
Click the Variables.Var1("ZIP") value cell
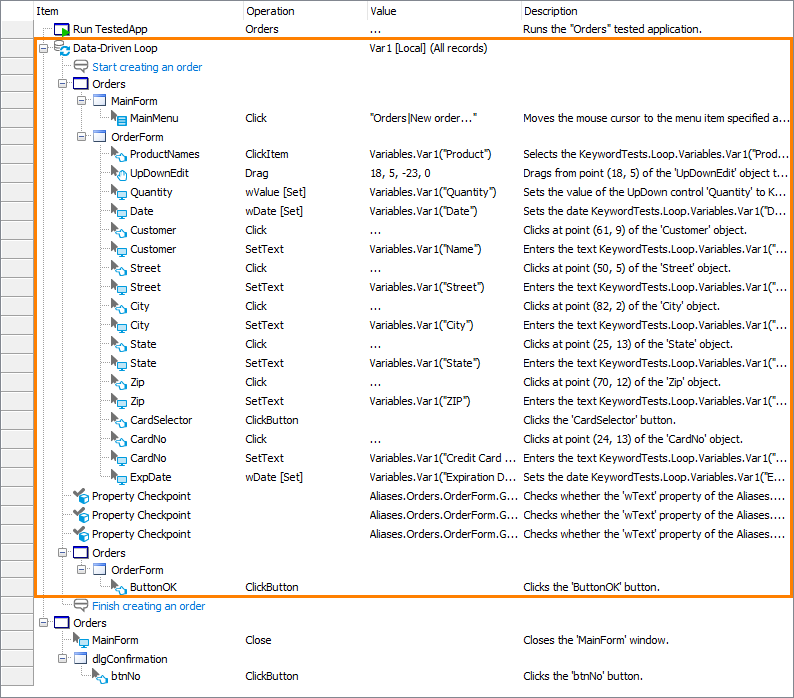(x=420, y=401)
